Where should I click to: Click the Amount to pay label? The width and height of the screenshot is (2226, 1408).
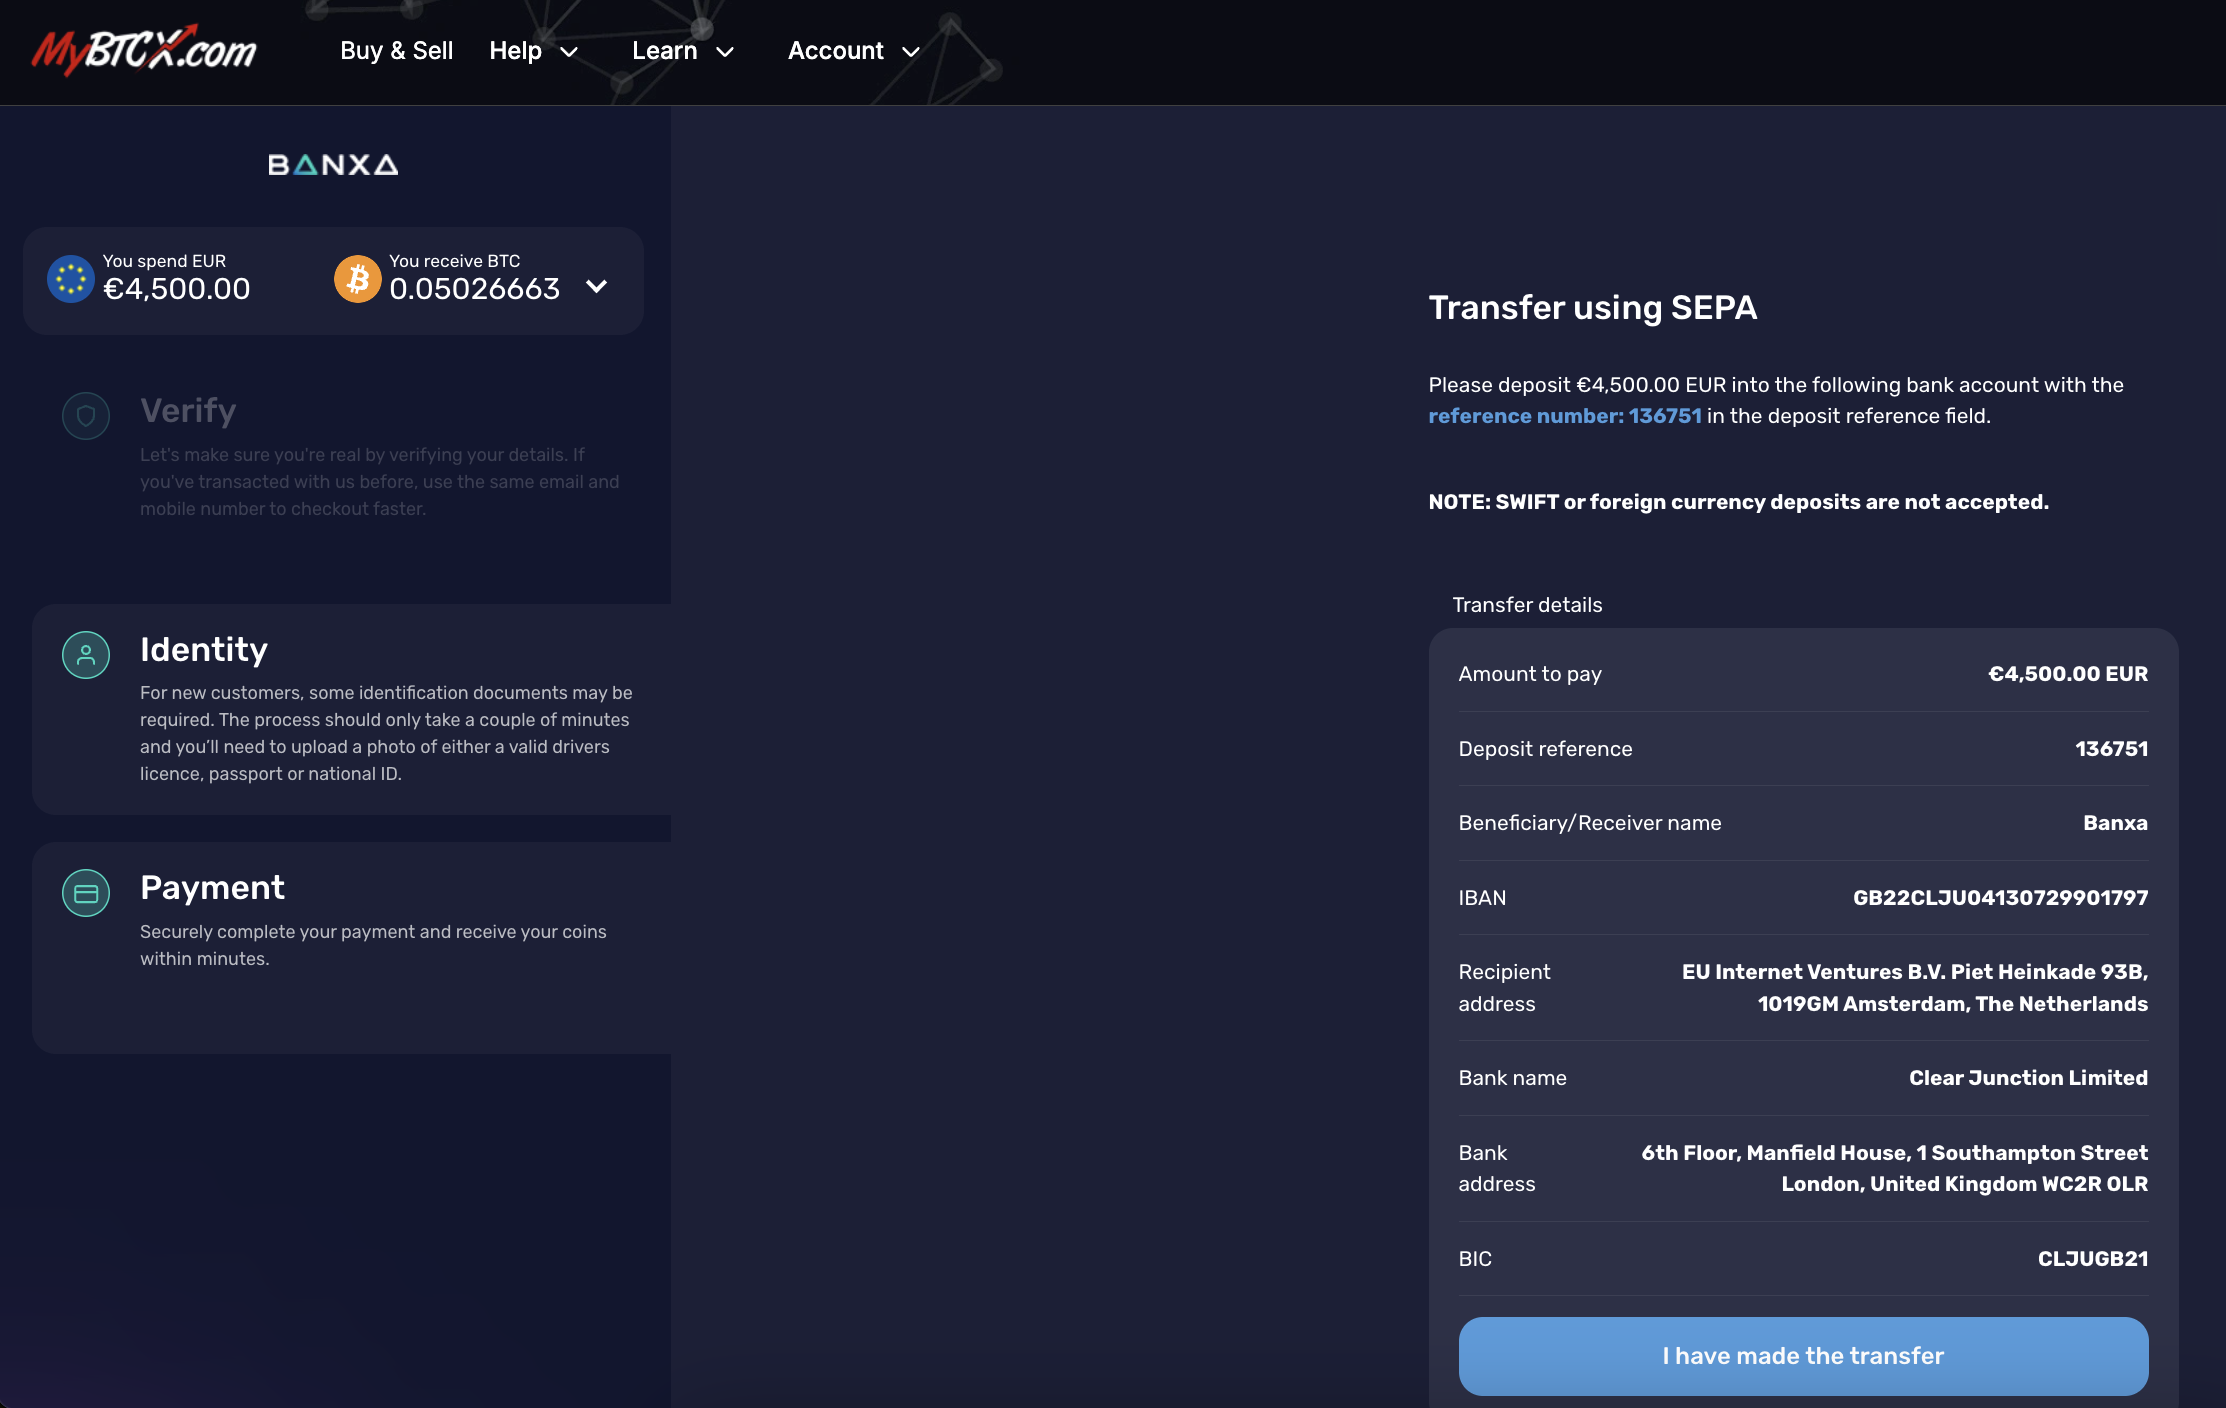(x=1530, y=674)
